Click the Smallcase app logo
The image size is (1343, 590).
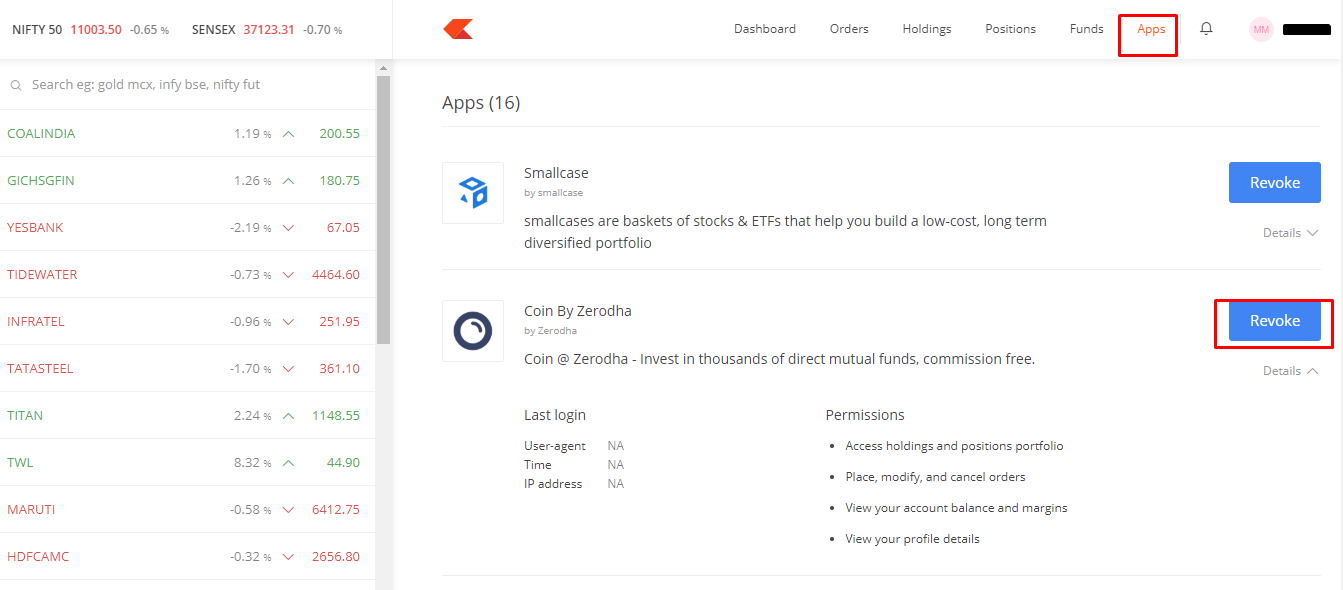point(473,193)
